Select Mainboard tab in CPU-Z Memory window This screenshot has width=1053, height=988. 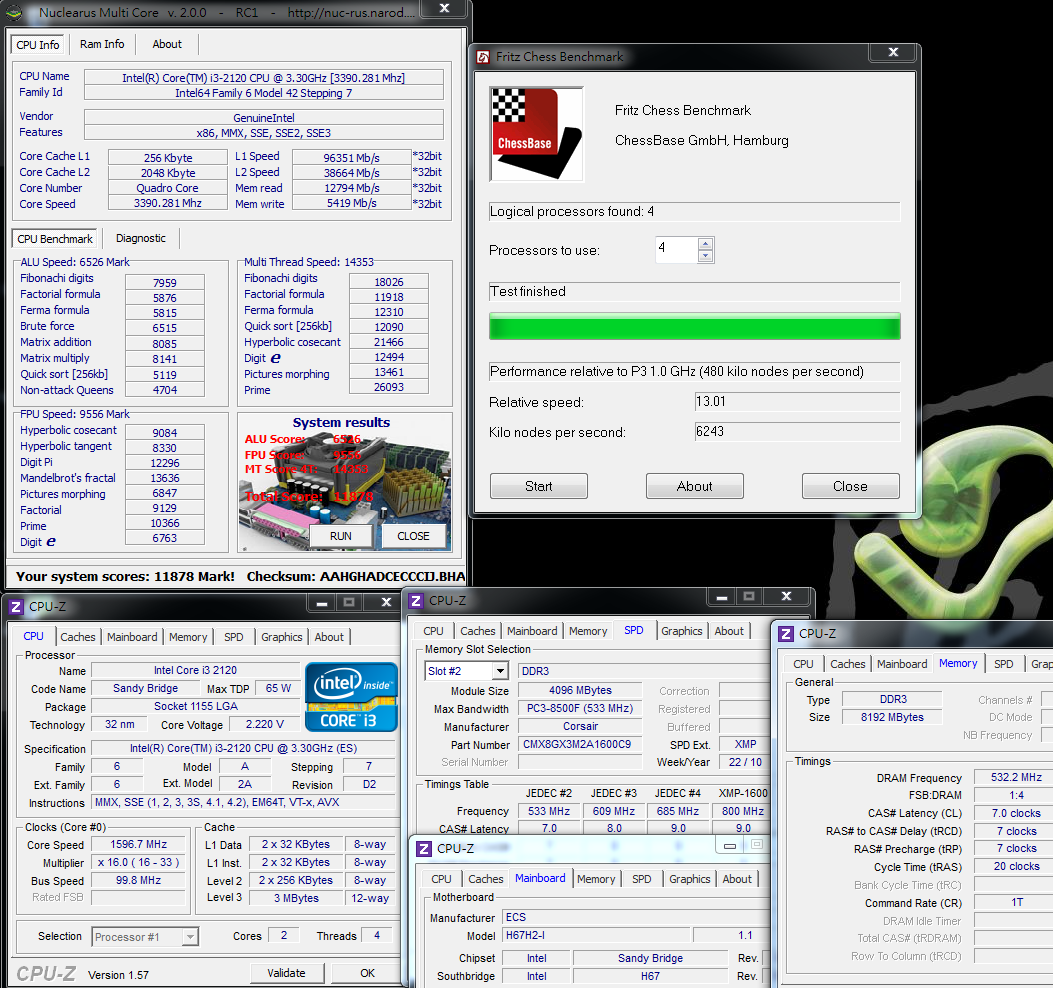click(902, 664)
